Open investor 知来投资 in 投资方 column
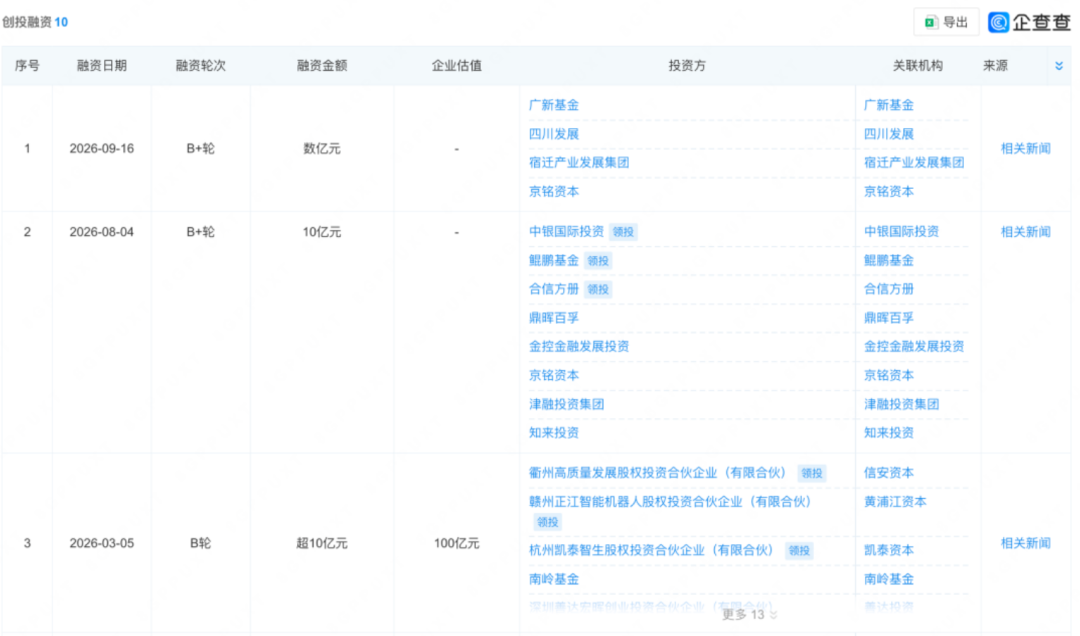The image size is (1080, 636). pos(554,433)
